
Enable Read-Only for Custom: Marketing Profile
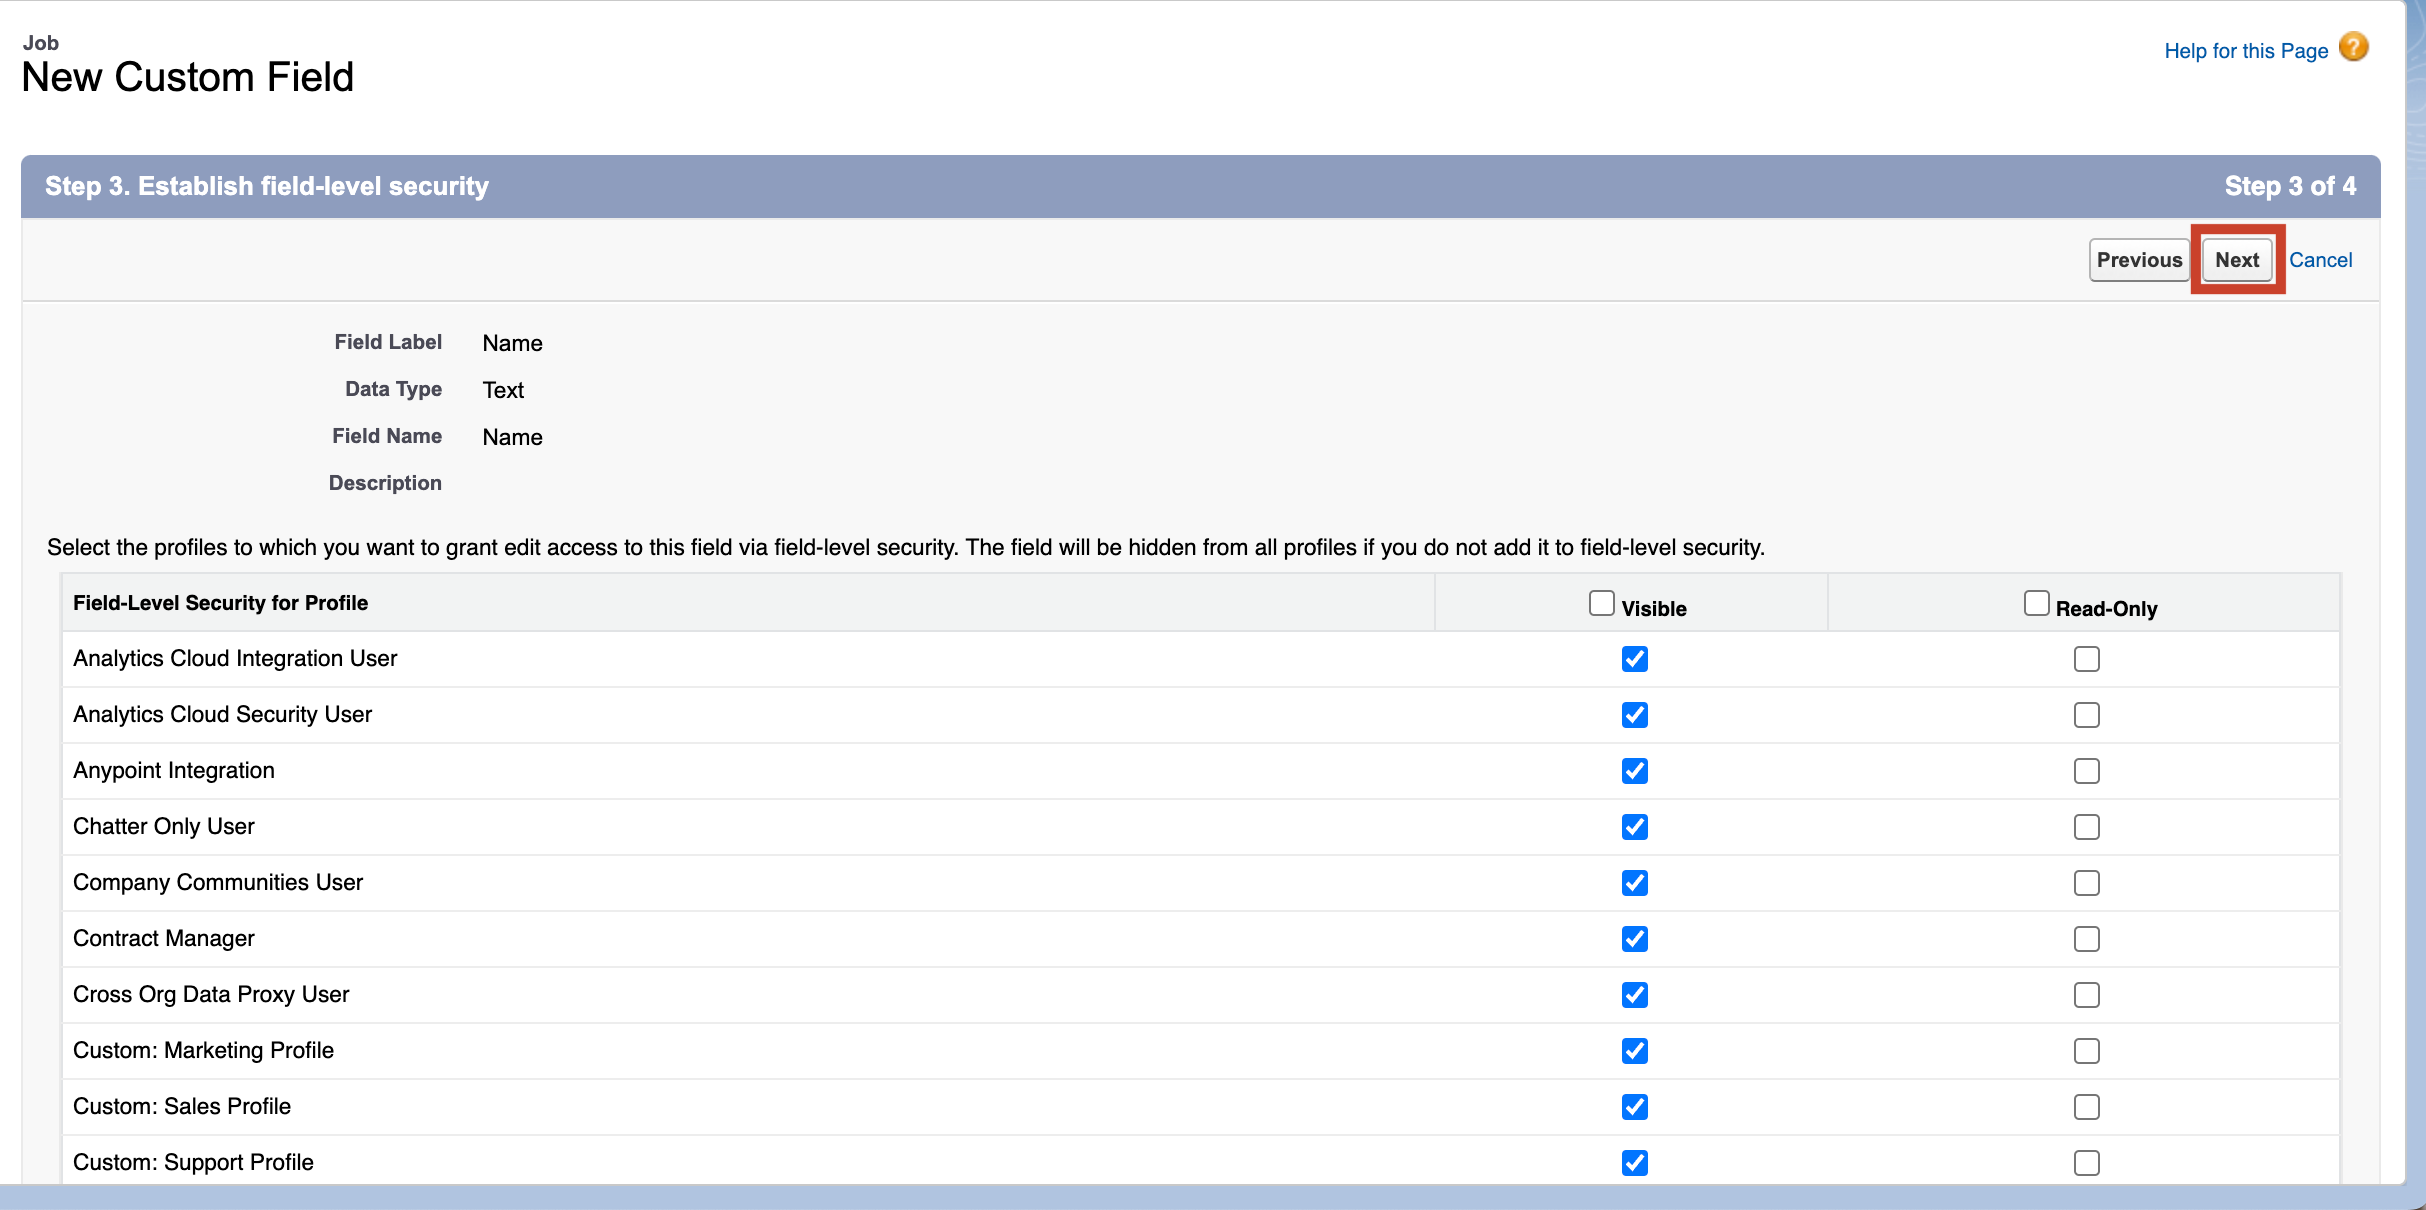tap(2087, 1051)
